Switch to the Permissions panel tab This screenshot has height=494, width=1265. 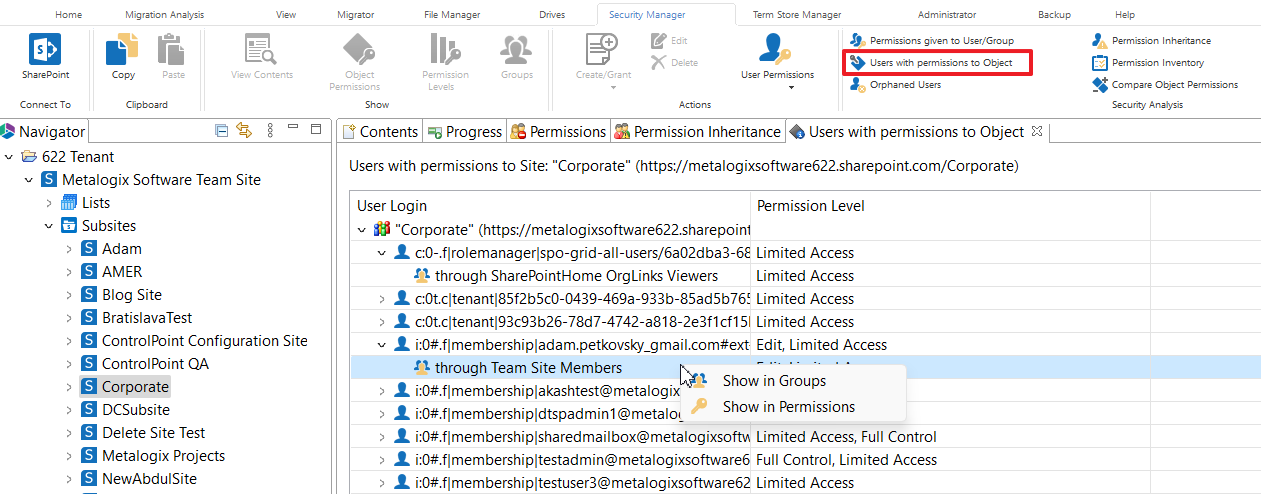558,132
